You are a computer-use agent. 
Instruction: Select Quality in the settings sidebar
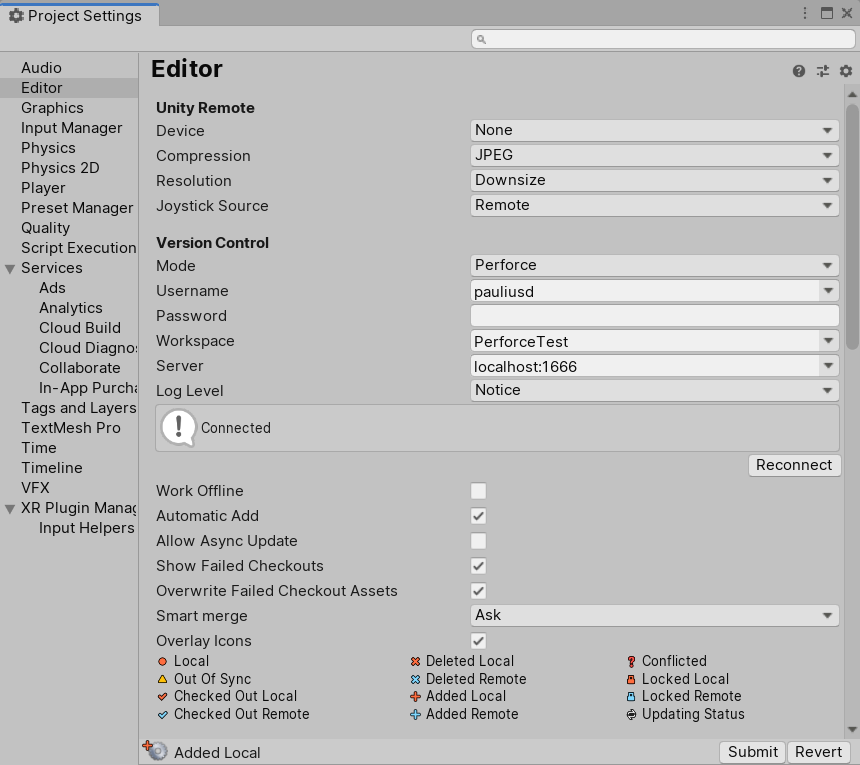tap(45, 228)
